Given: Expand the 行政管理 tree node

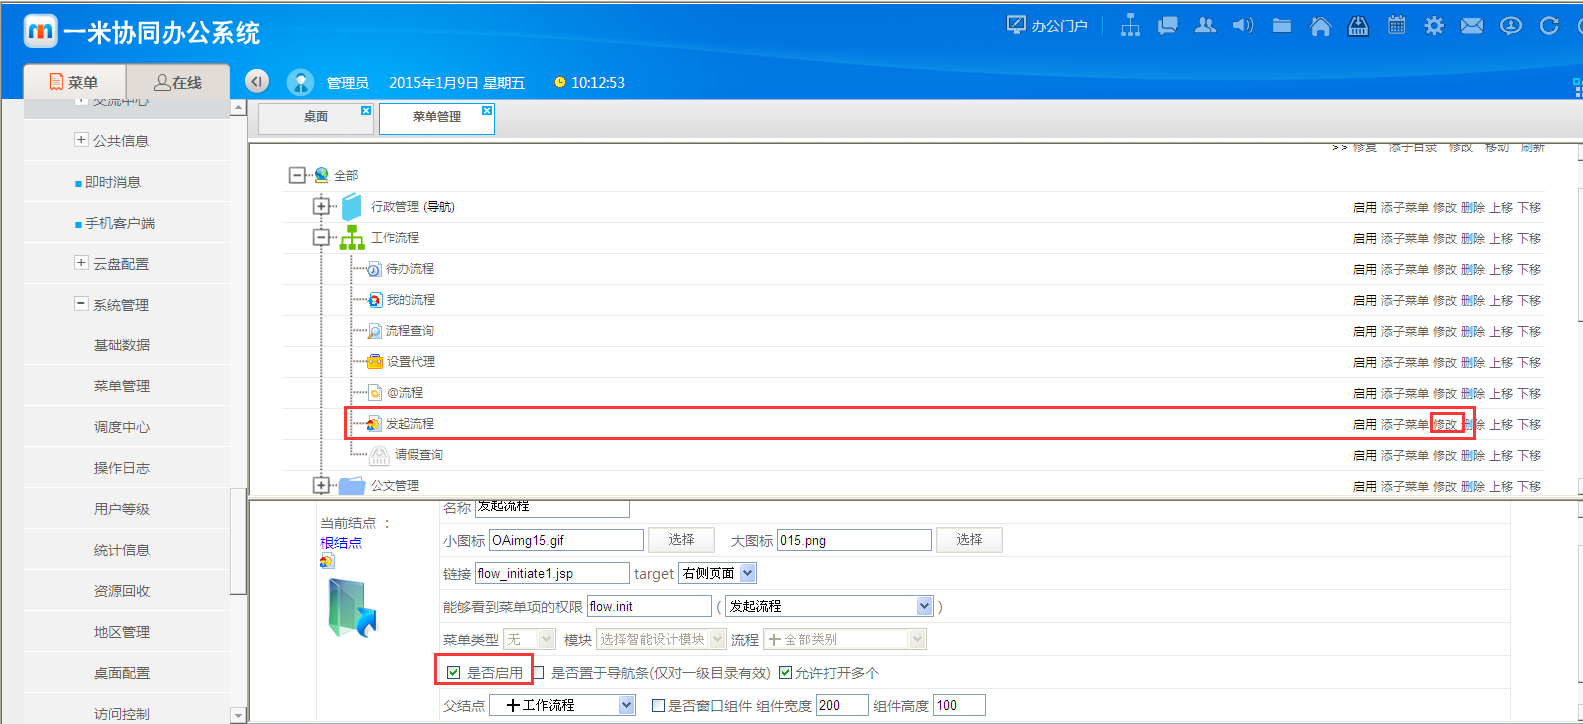Looking at the screenshot, I should pyautogui.click(x=320, y=206).
